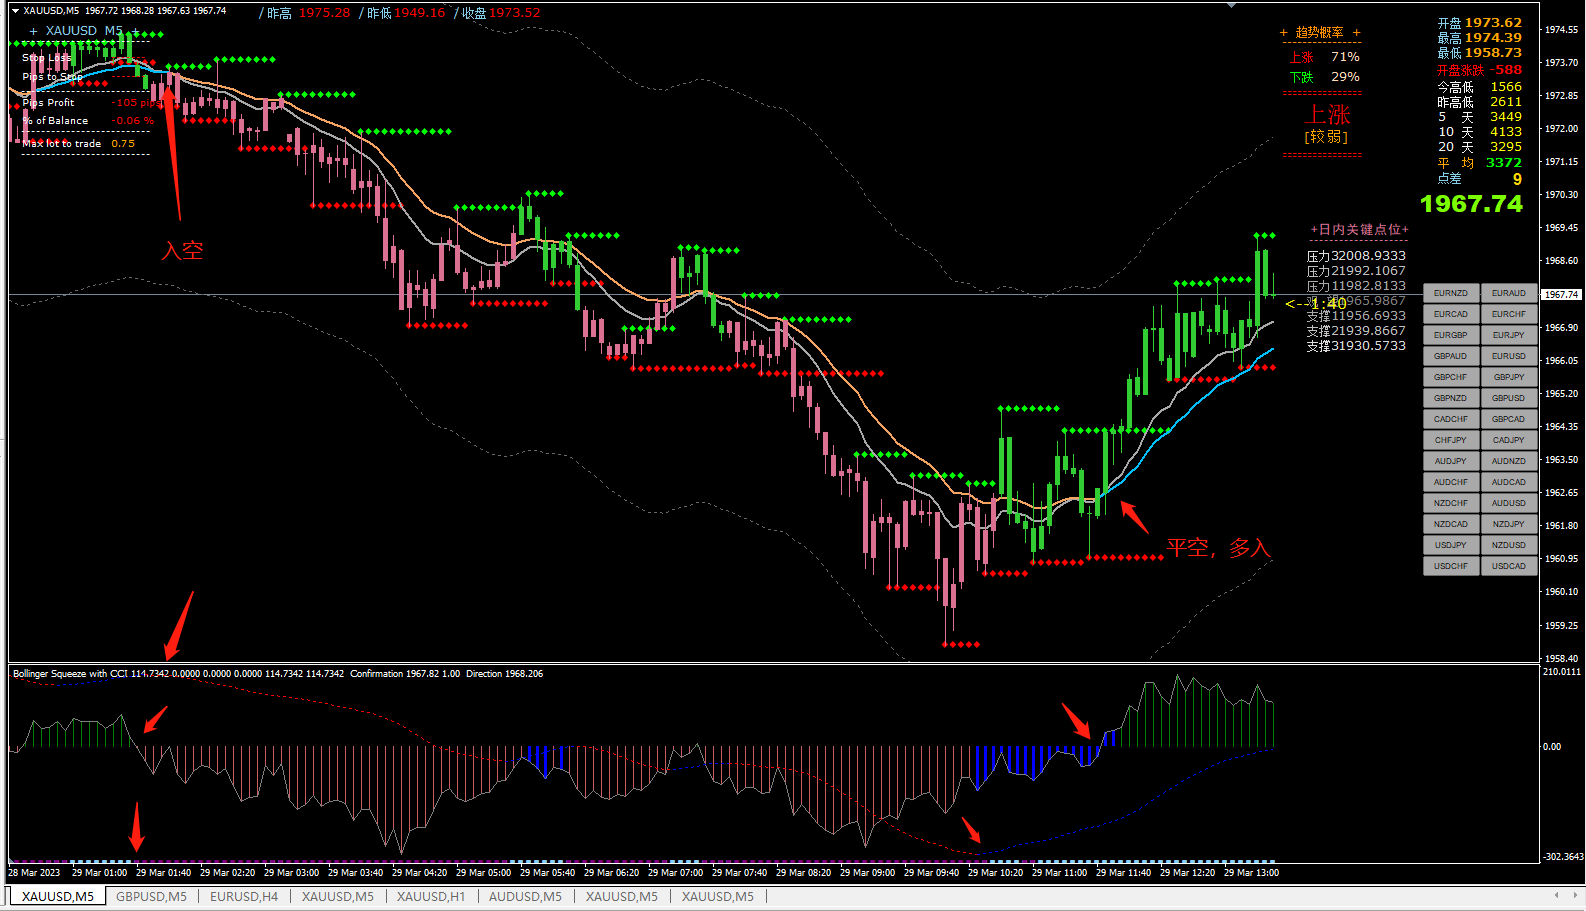Open USDCAD using its symbol button

pyautogui.click(x=1509, y=566)
